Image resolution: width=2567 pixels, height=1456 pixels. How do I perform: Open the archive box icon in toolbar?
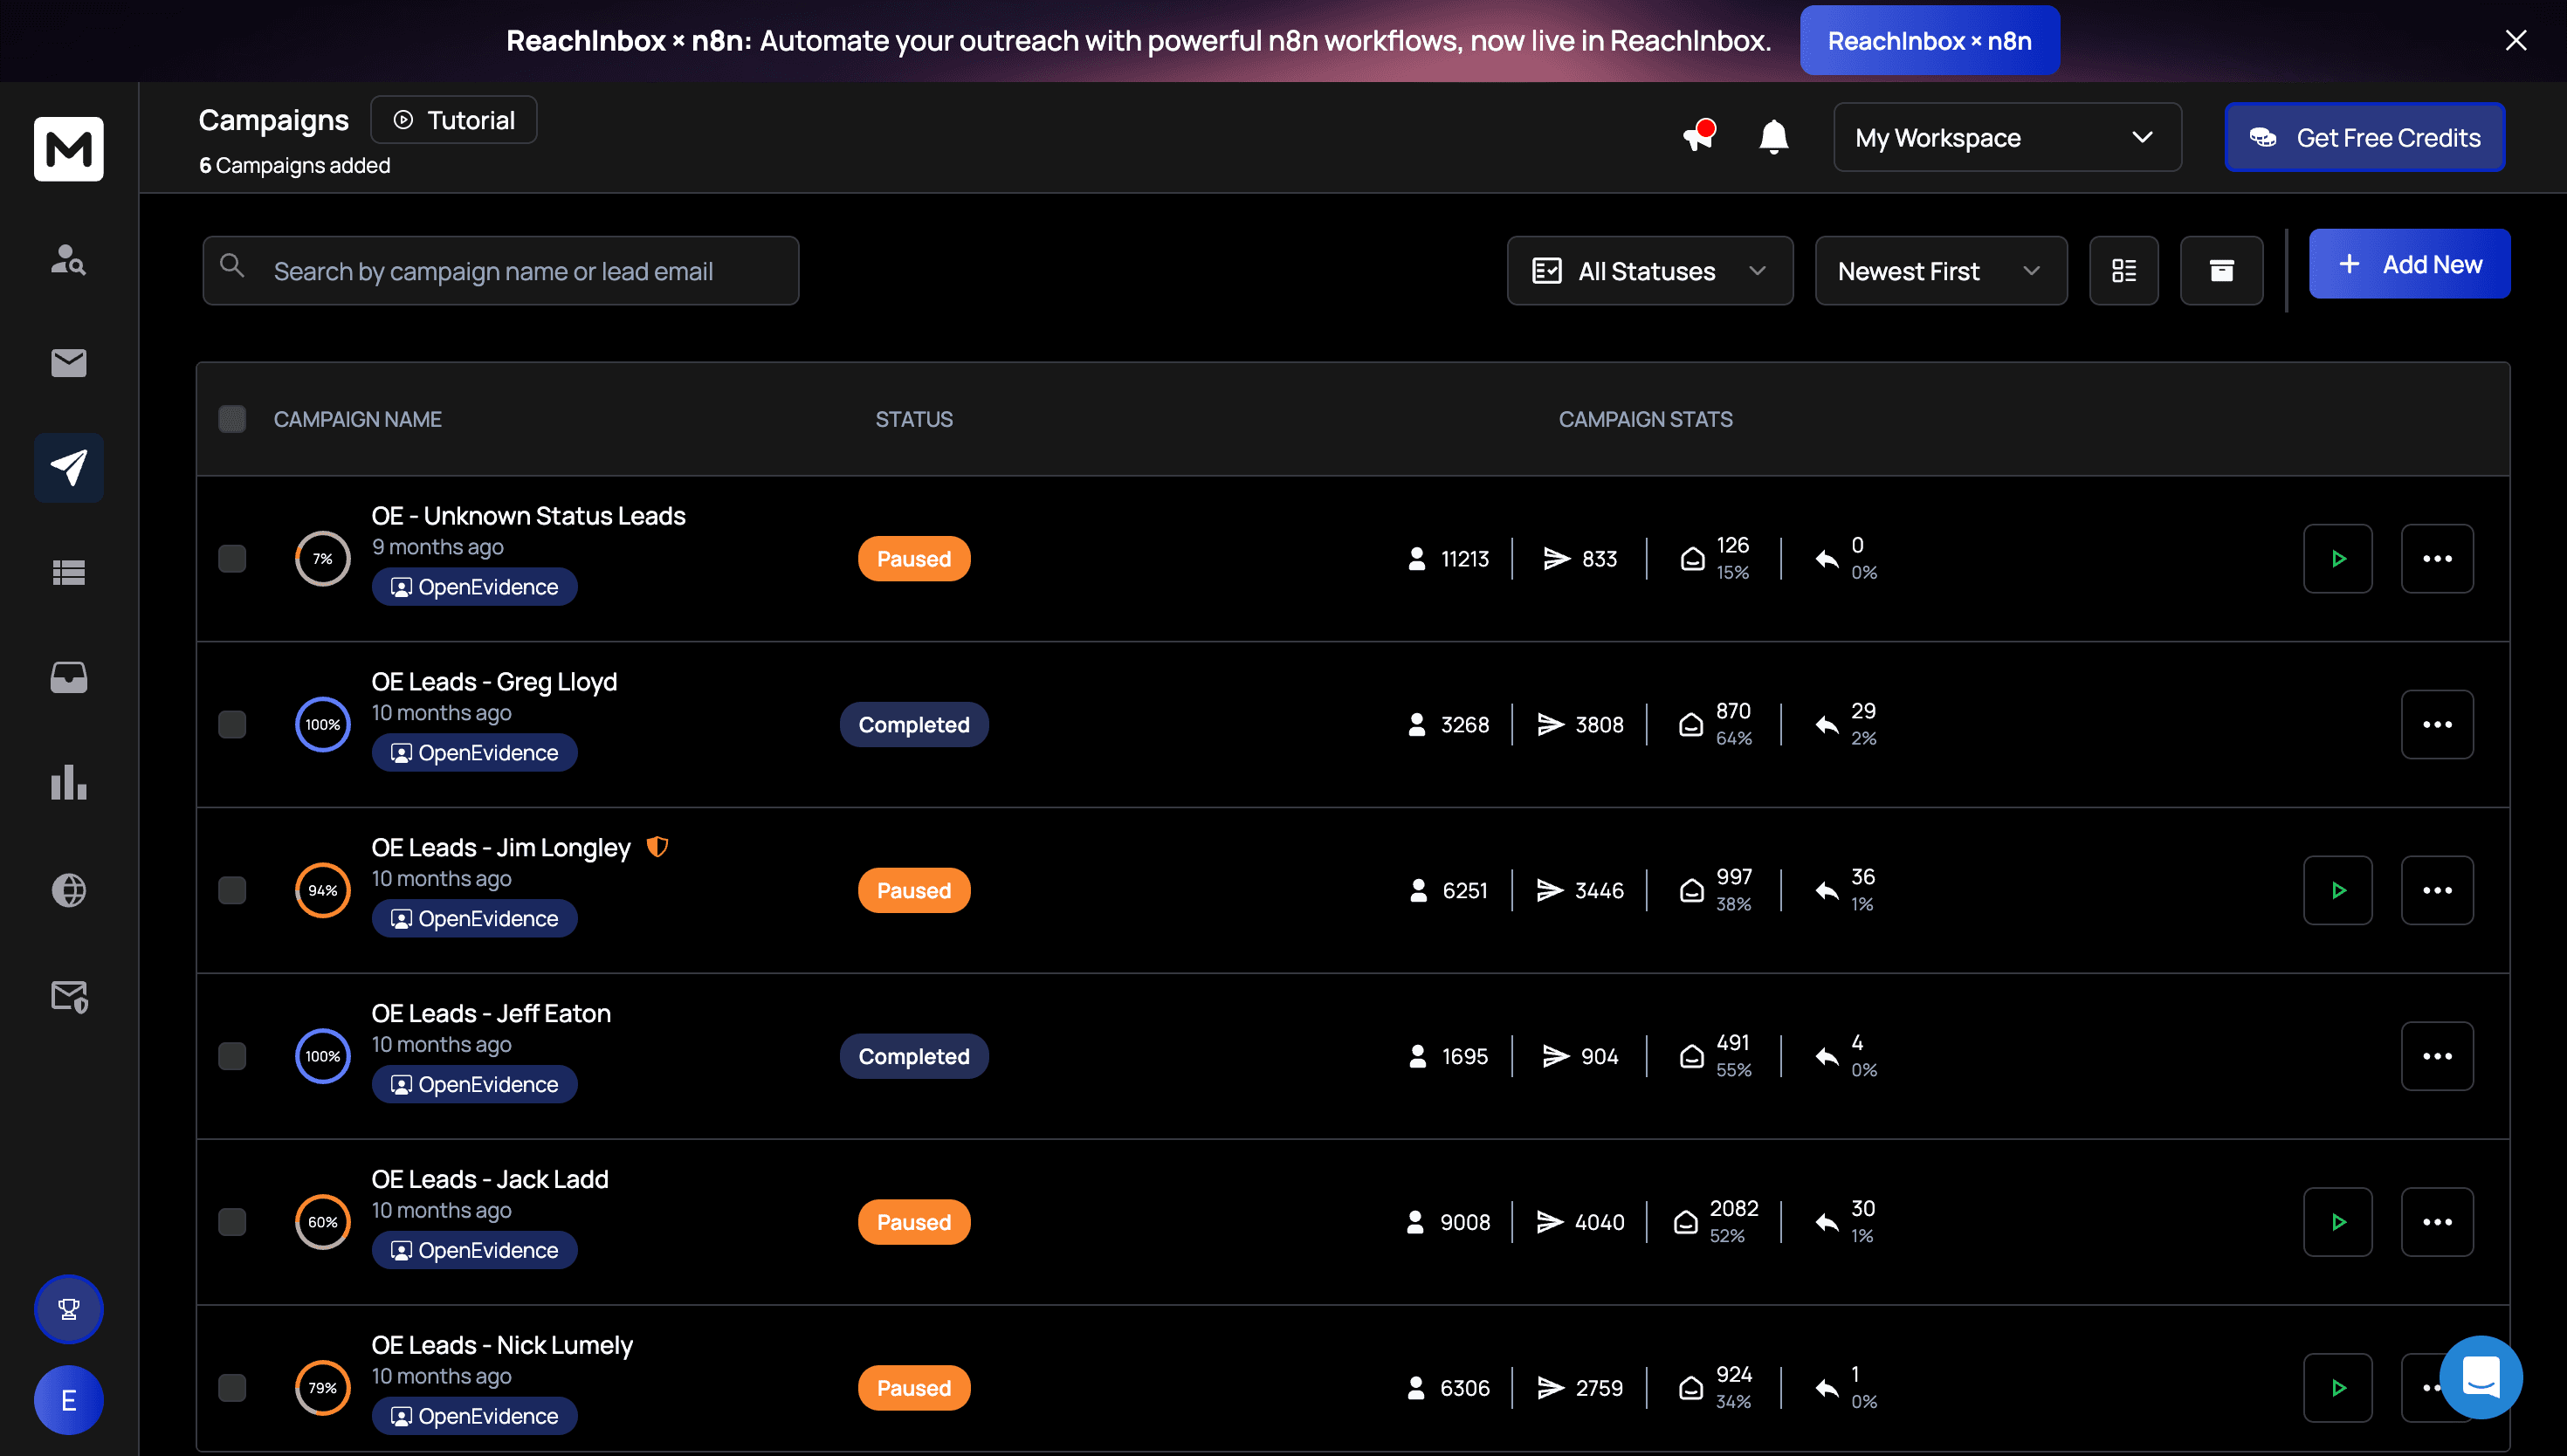(2221, 270)
